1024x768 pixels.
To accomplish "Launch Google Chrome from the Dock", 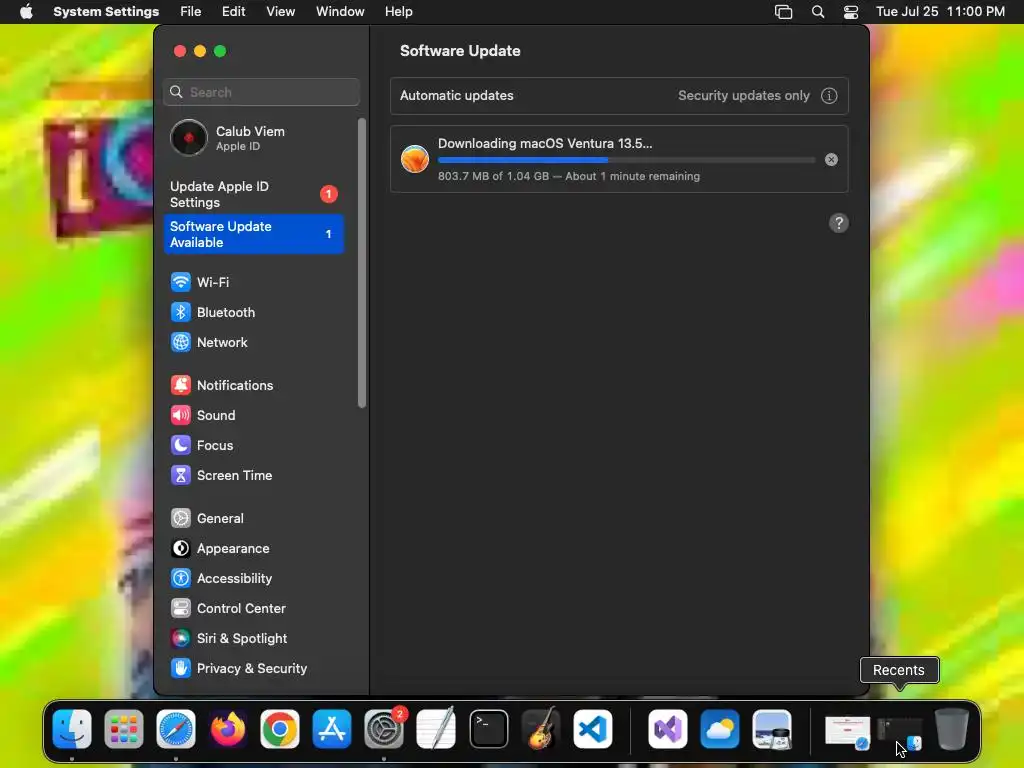I will pyautogui.click(x=280, y=729).
